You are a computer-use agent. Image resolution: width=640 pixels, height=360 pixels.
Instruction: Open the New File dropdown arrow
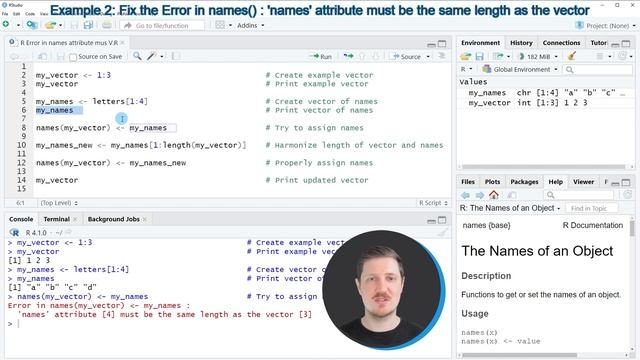click(18, 25)
